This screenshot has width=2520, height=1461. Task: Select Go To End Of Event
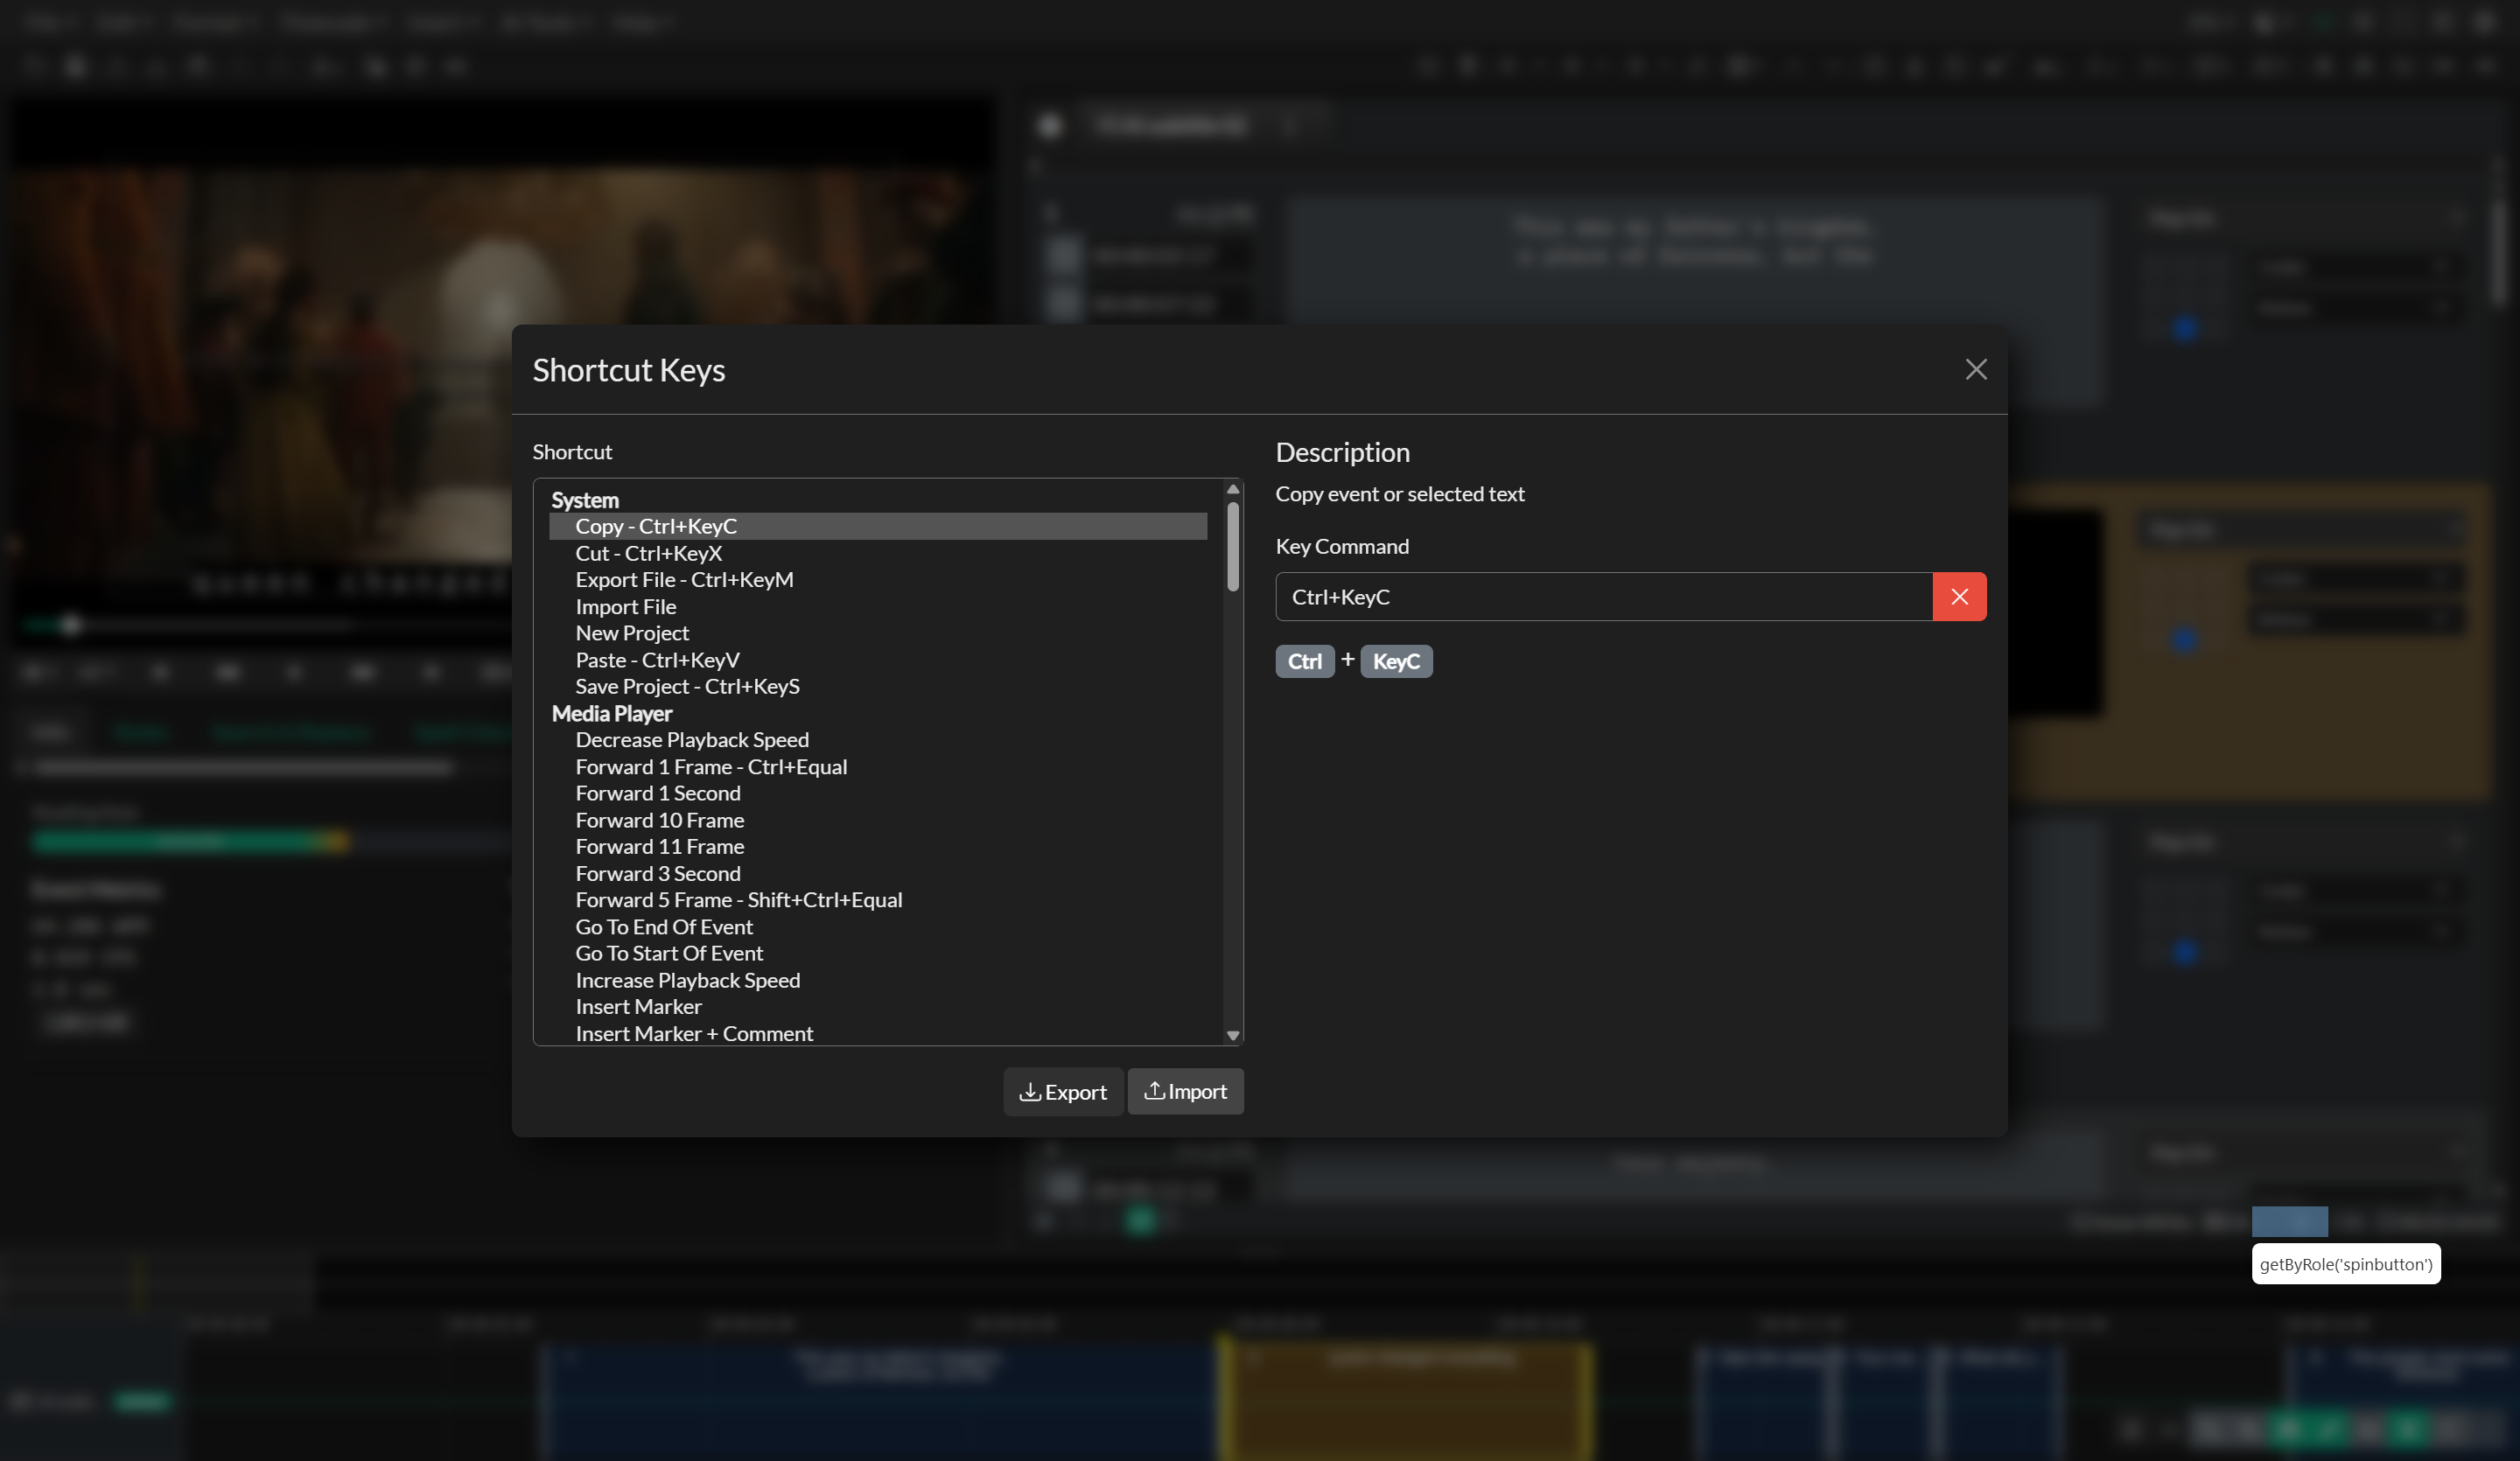(x=878, y=927)
